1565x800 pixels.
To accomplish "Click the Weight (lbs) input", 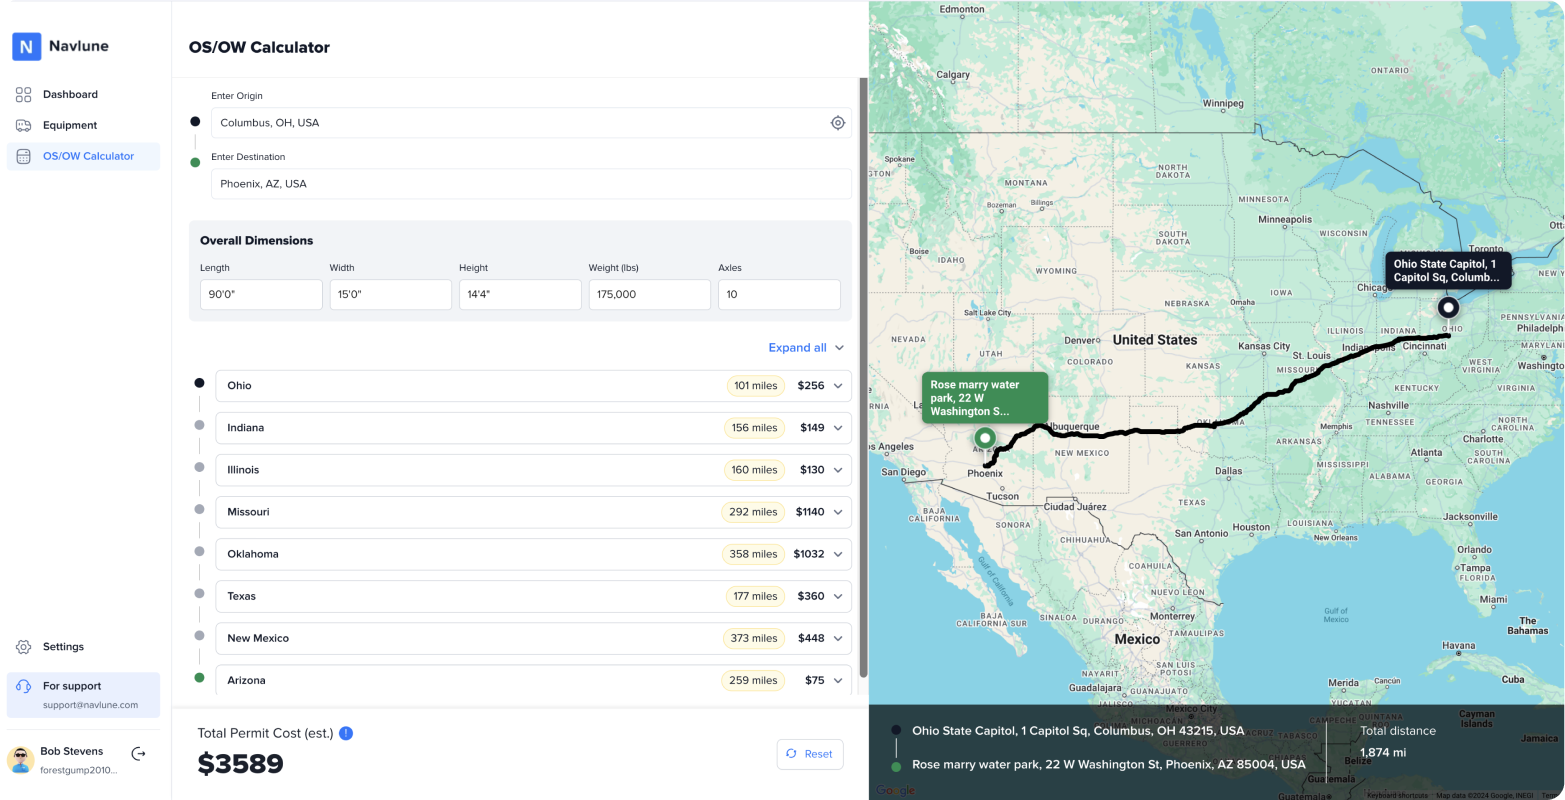I will click(x=650, y=295).
